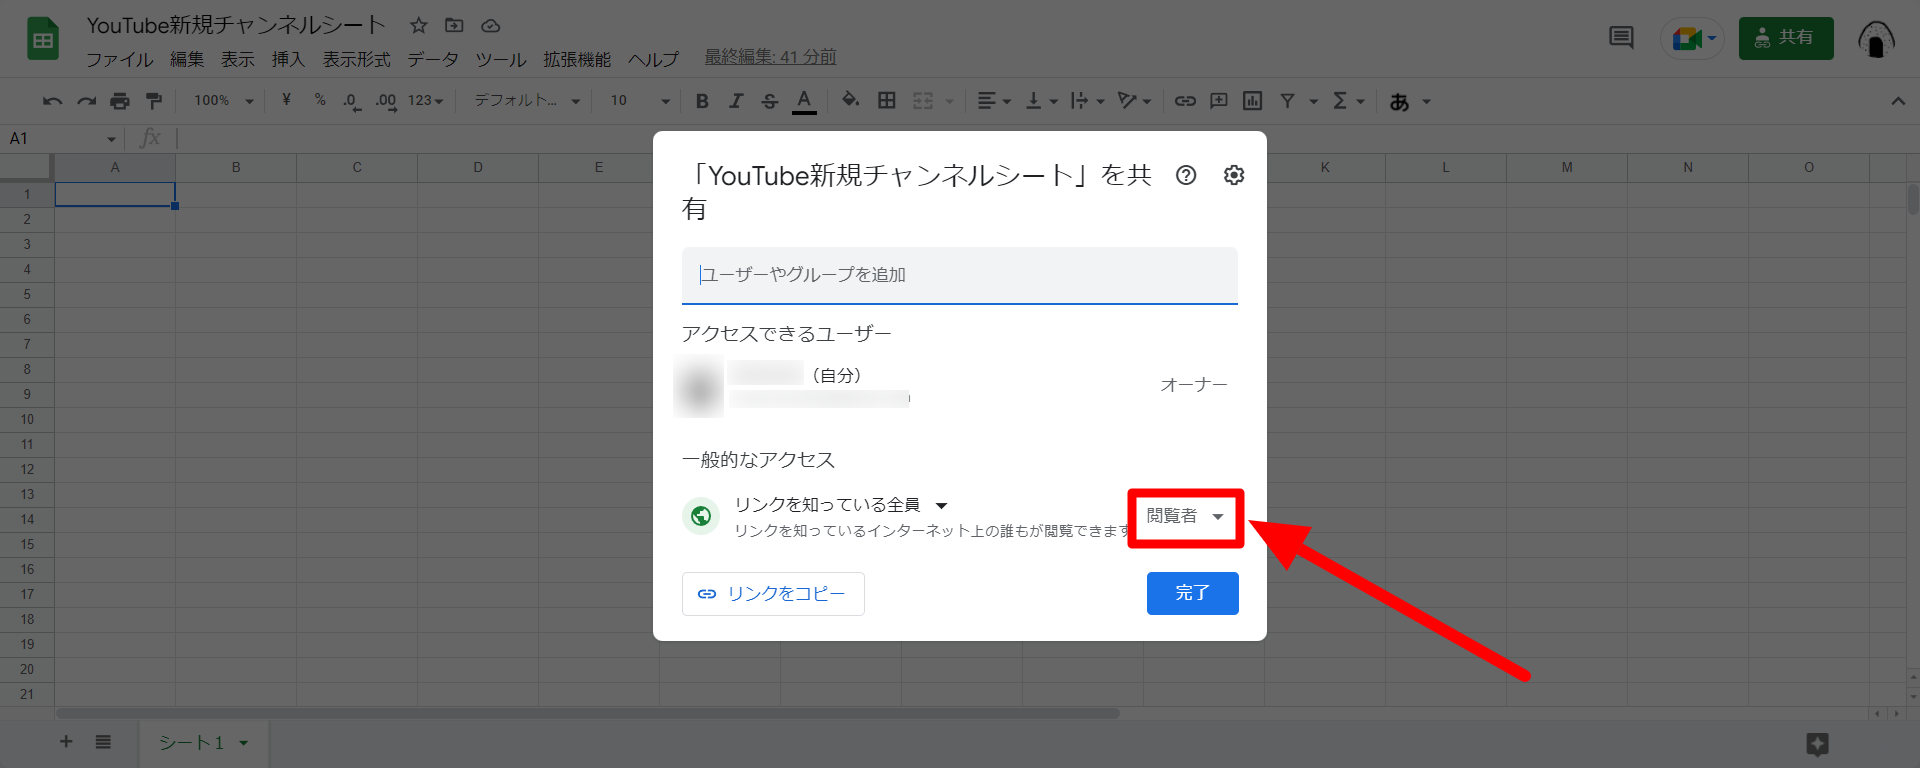Insert a link using chain icon
The height and width of the screenshot is (768, 1920).
click(x=1185, y=101)
